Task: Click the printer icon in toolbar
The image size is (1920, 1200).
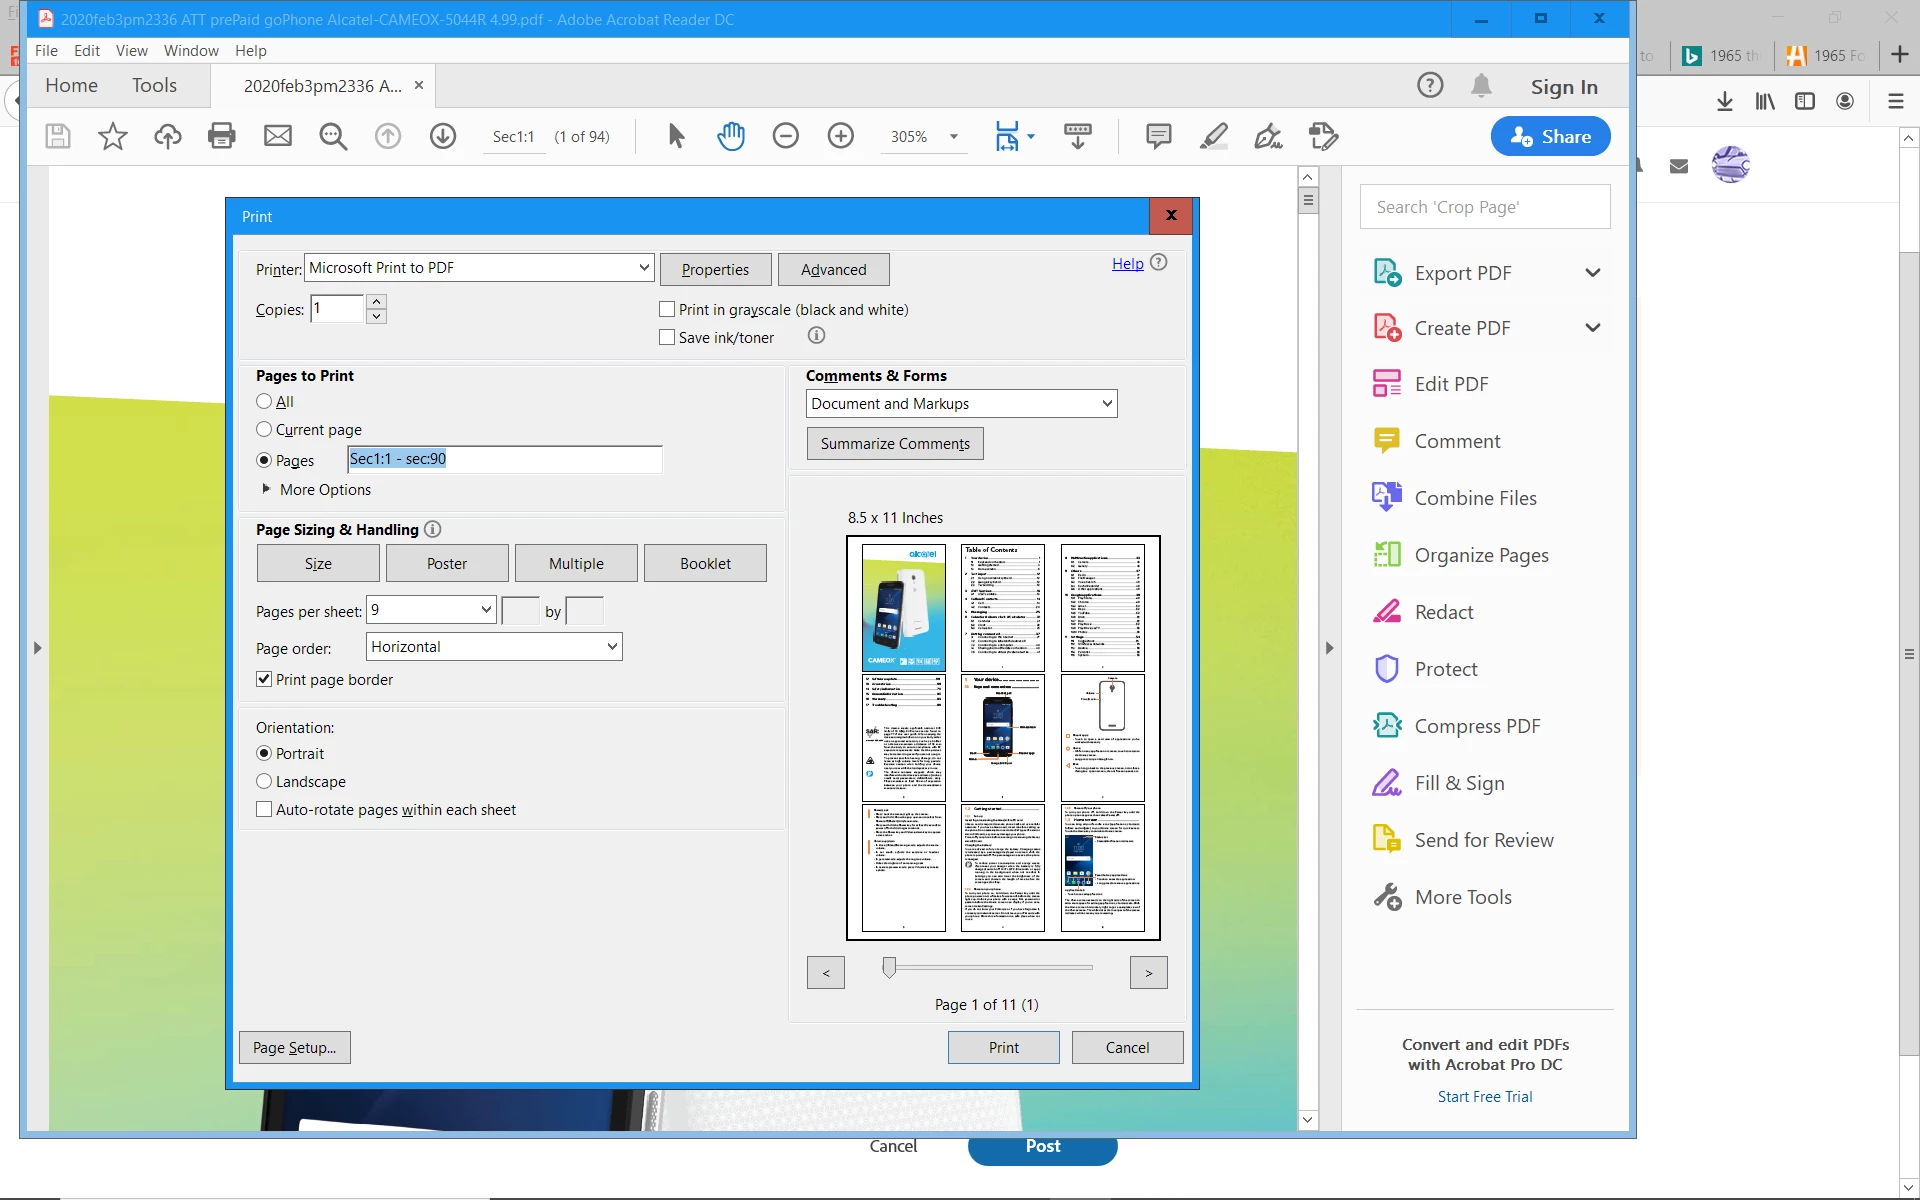Action: (222, 136)
